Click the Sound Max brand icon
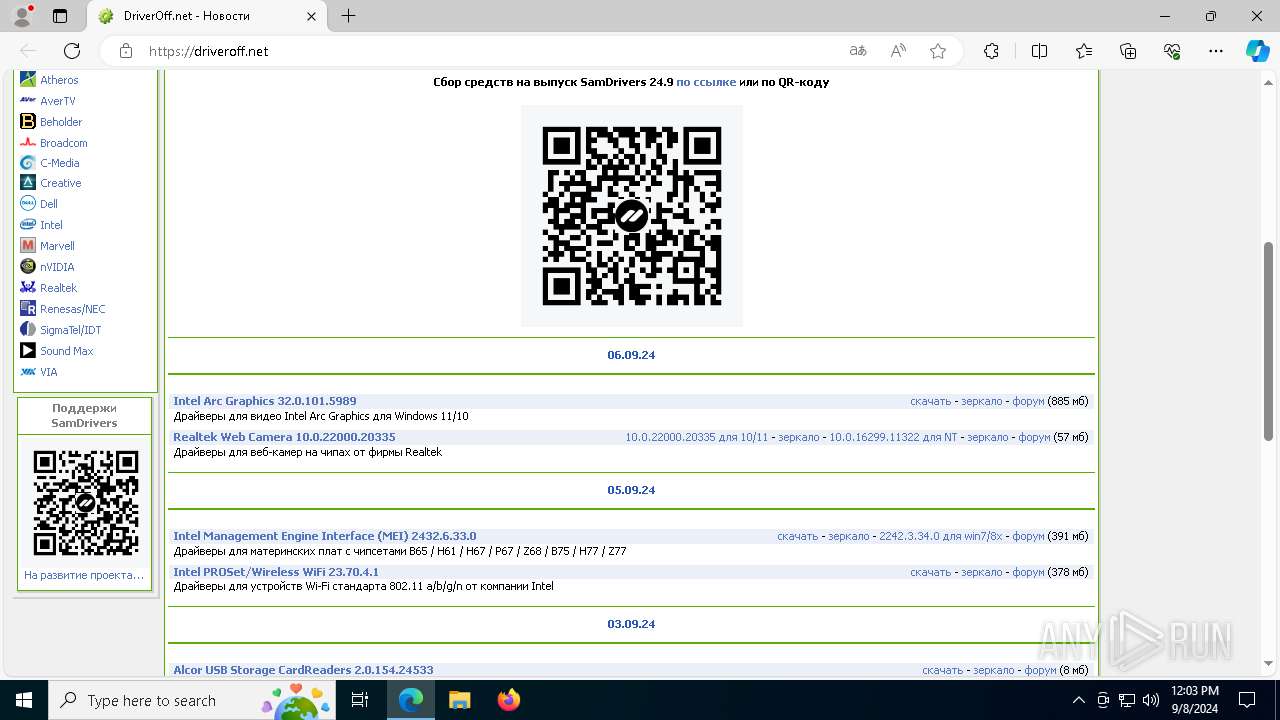Image resolution: width=1280 pixels, height=720 pixels. (28, 351)
